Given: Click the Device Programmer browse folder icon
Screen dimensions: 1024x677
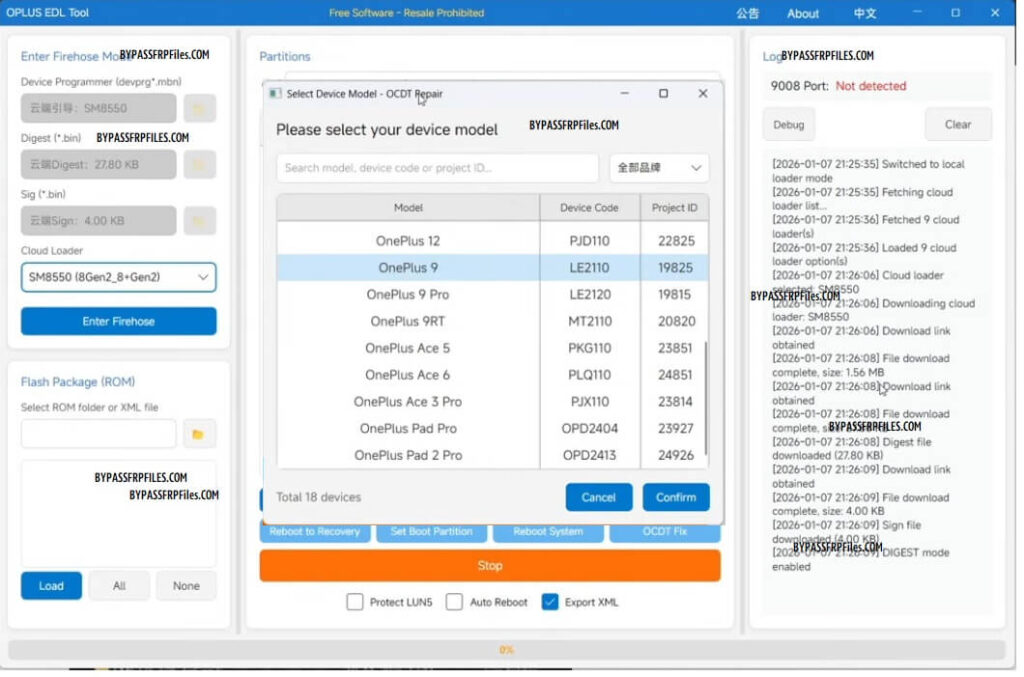Looking at the screenshot, I should pyautogui.click(x=199, y=108).
